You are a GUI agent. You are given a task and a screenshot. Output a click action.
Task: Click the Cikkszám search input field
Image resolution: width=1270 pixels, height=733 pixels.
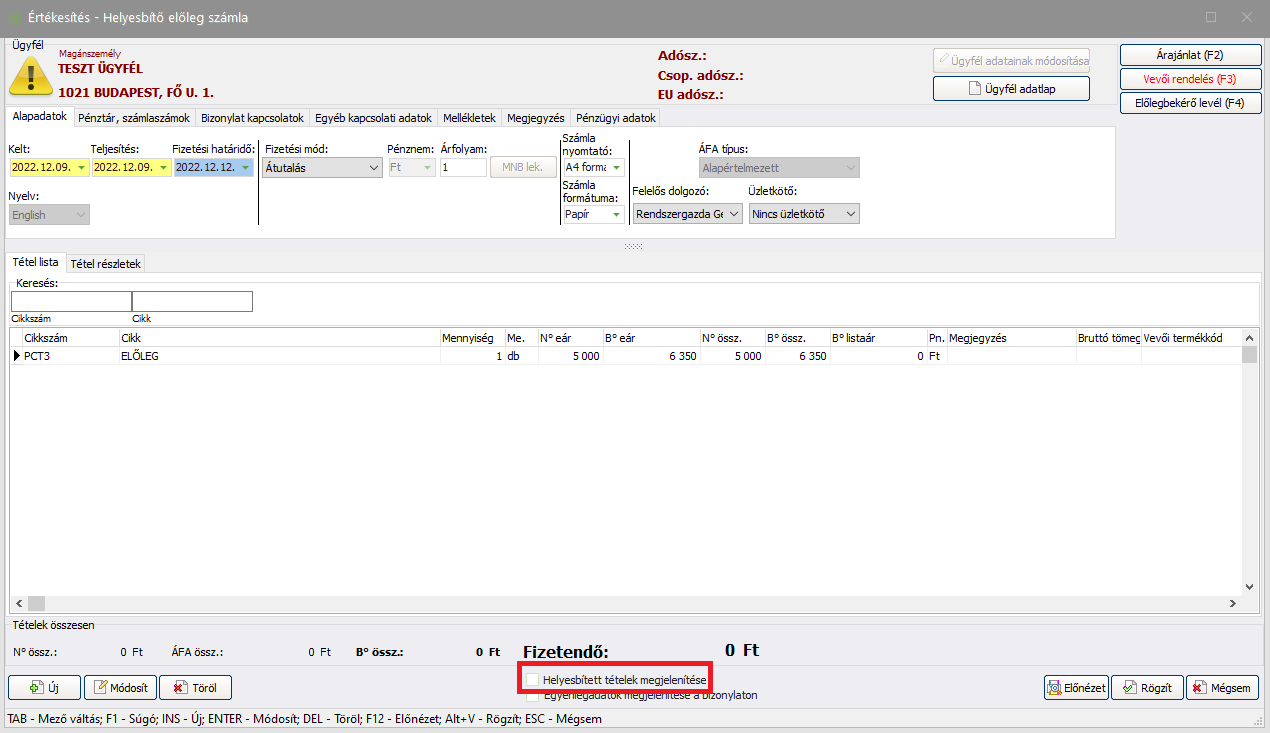71,302
